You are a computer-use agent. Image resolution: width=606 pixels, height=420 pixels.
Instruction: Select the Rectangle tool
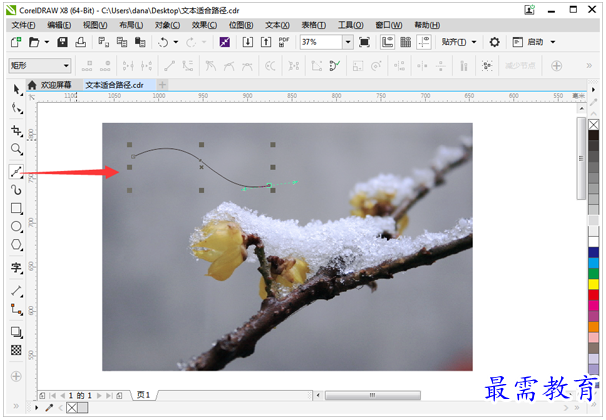[16, 209]
